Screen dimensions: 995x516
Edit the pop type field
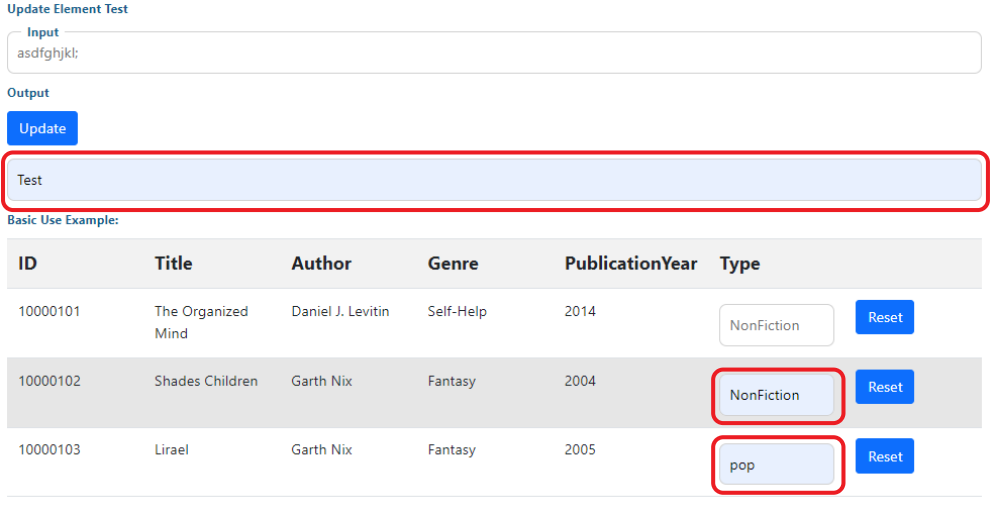[x=776, y=465]
